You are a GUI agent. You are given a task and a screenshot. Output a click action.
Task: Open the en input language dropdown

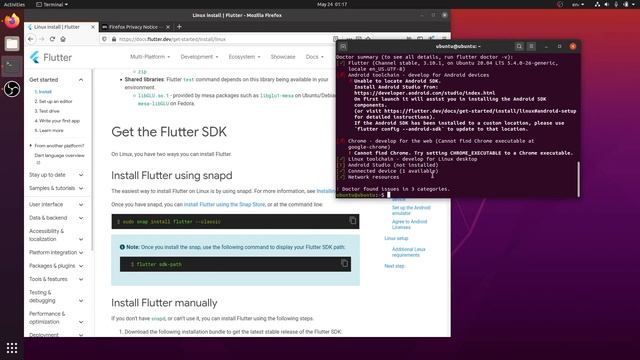578,4
